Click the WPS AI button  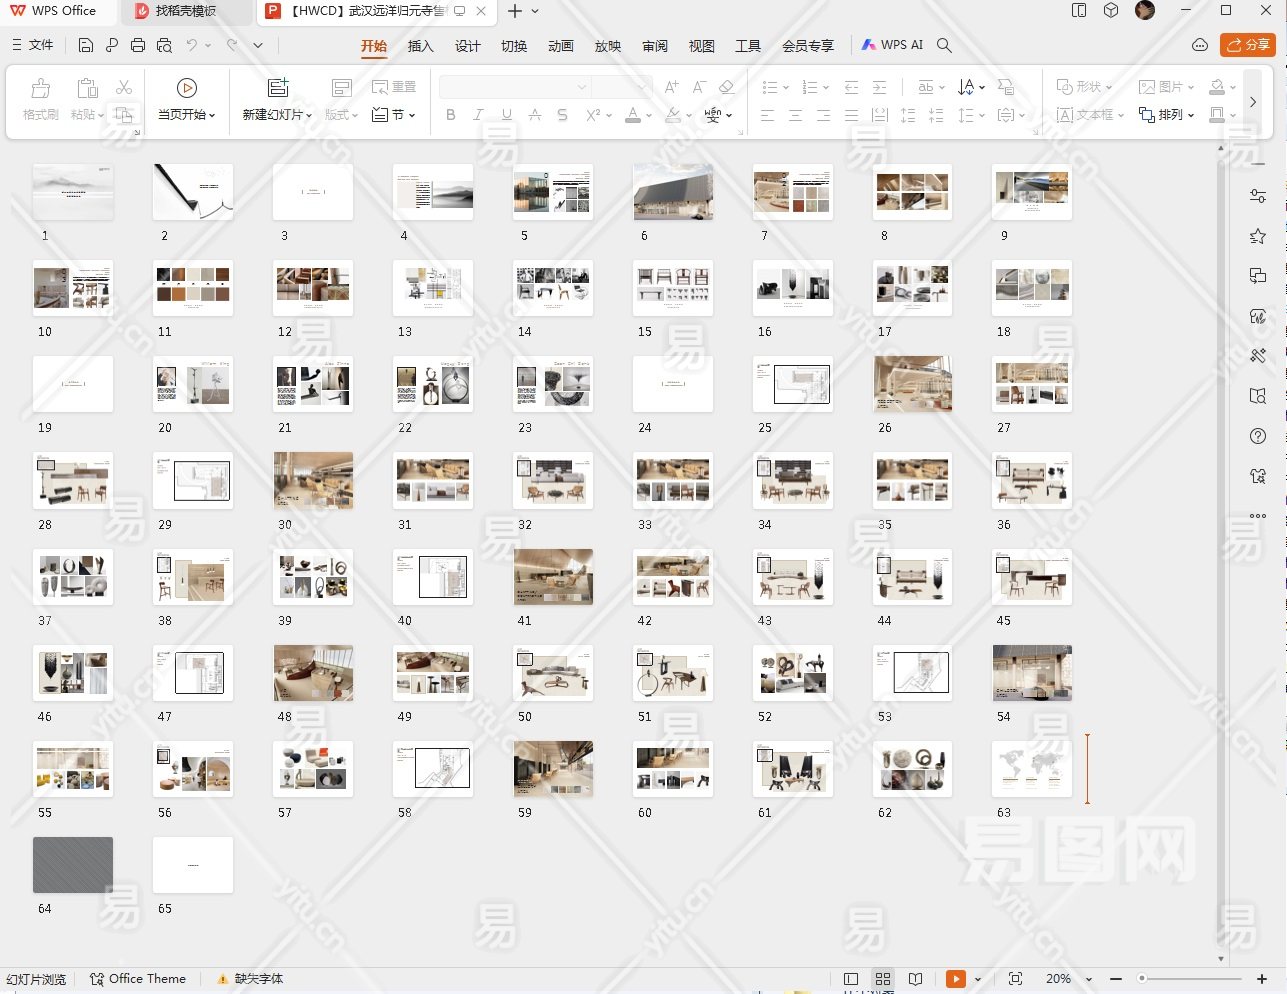point(893,45)
